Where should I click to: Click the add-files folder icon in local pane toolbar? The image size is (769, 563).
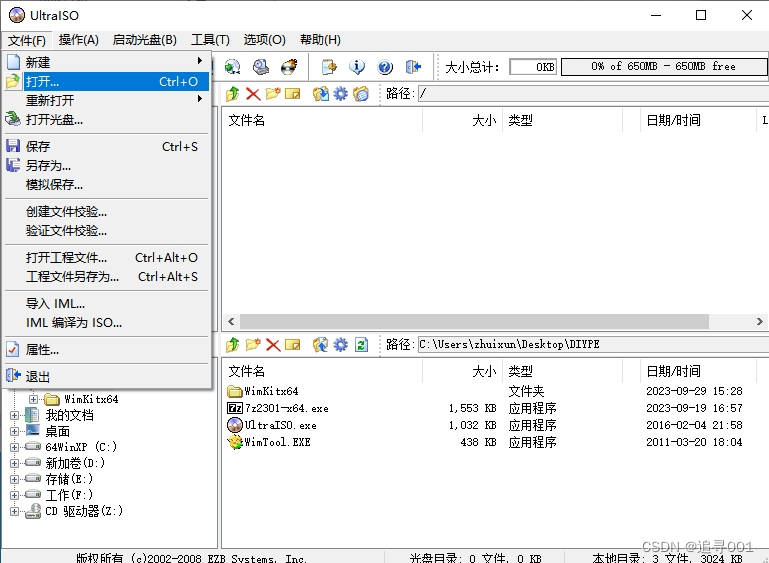coord(321,345)
